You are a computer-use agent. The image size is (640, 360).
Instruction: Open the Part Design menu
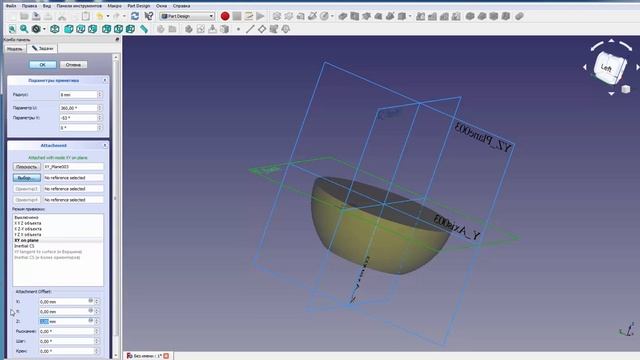point(138,6)
